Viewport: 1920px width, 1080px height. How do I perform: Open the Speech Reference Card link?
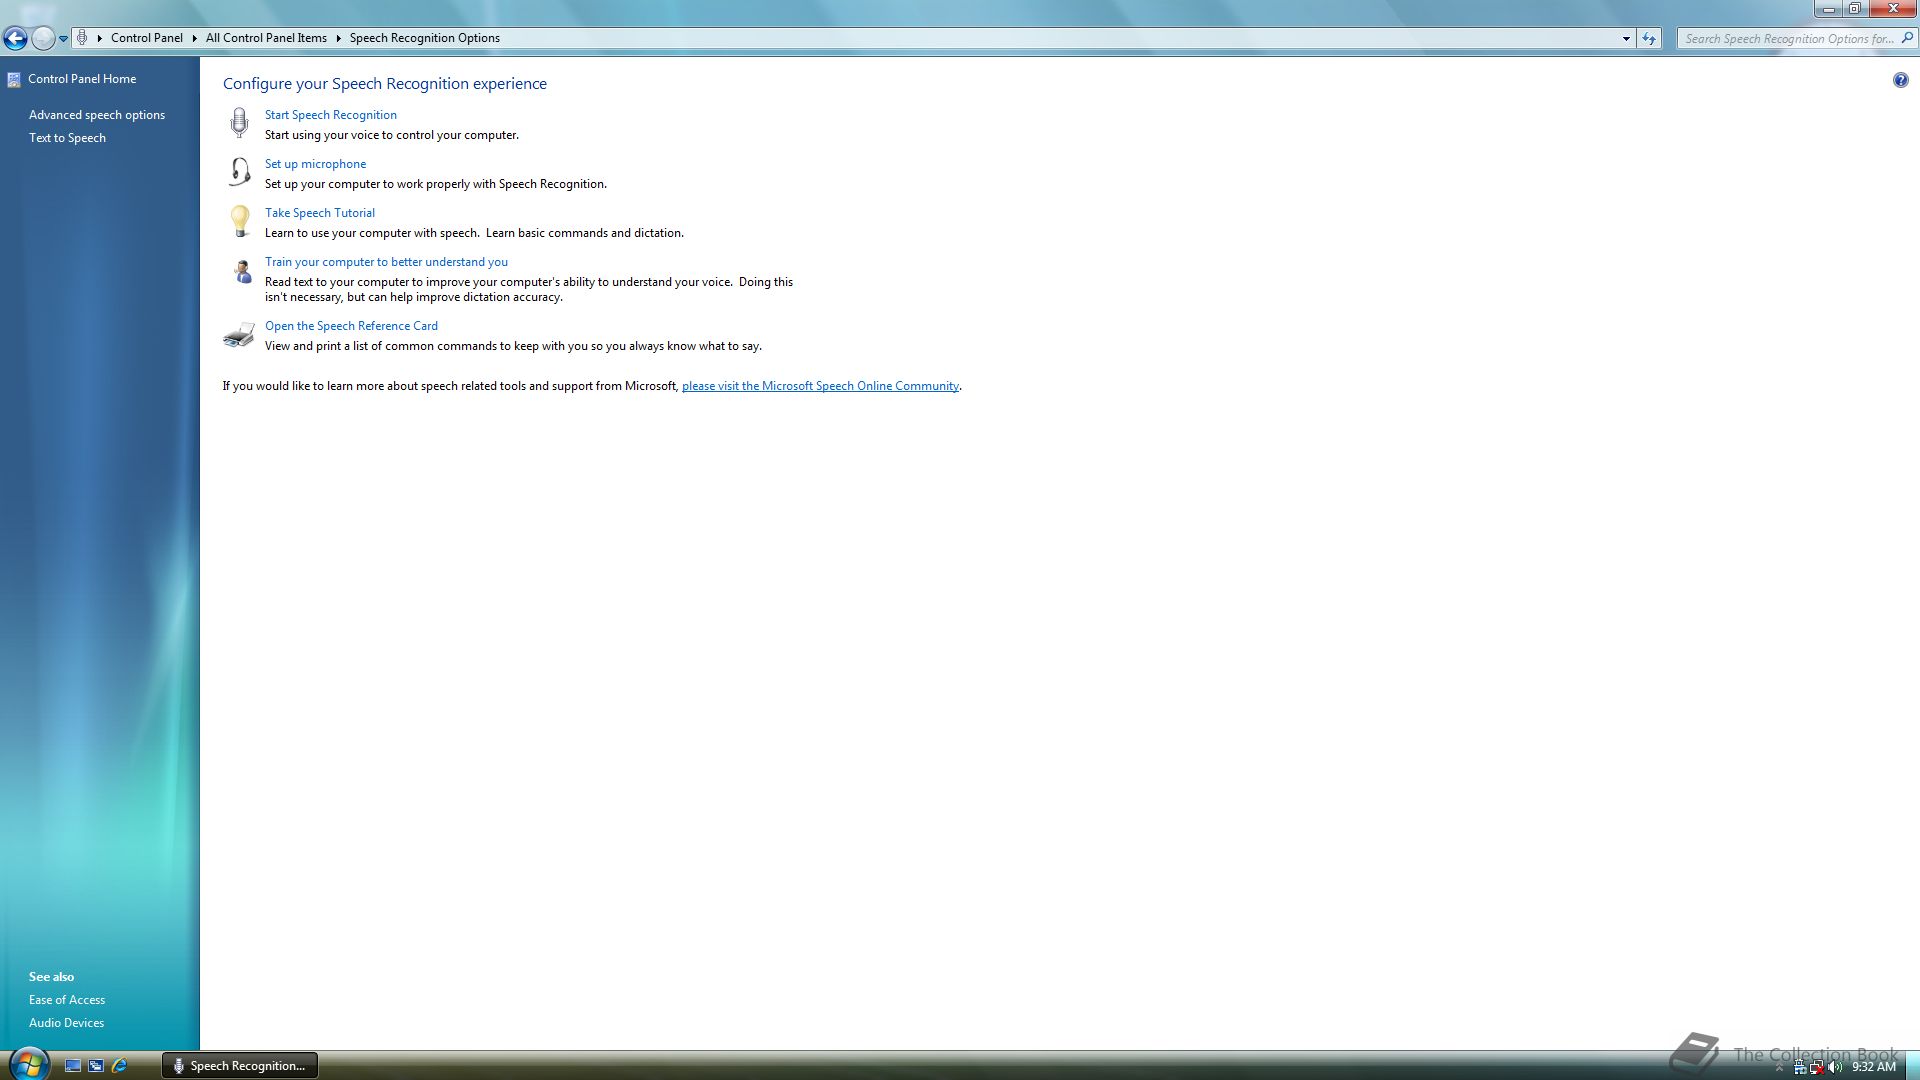point(351,326)
